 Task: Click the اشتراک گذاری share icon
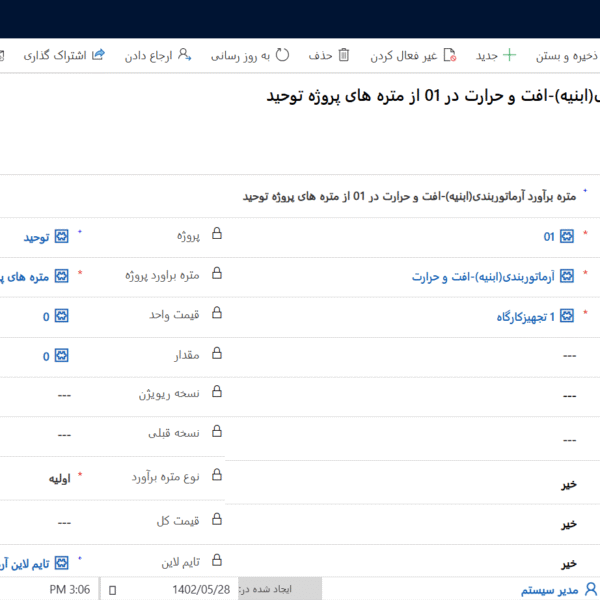tap(98, 55)
